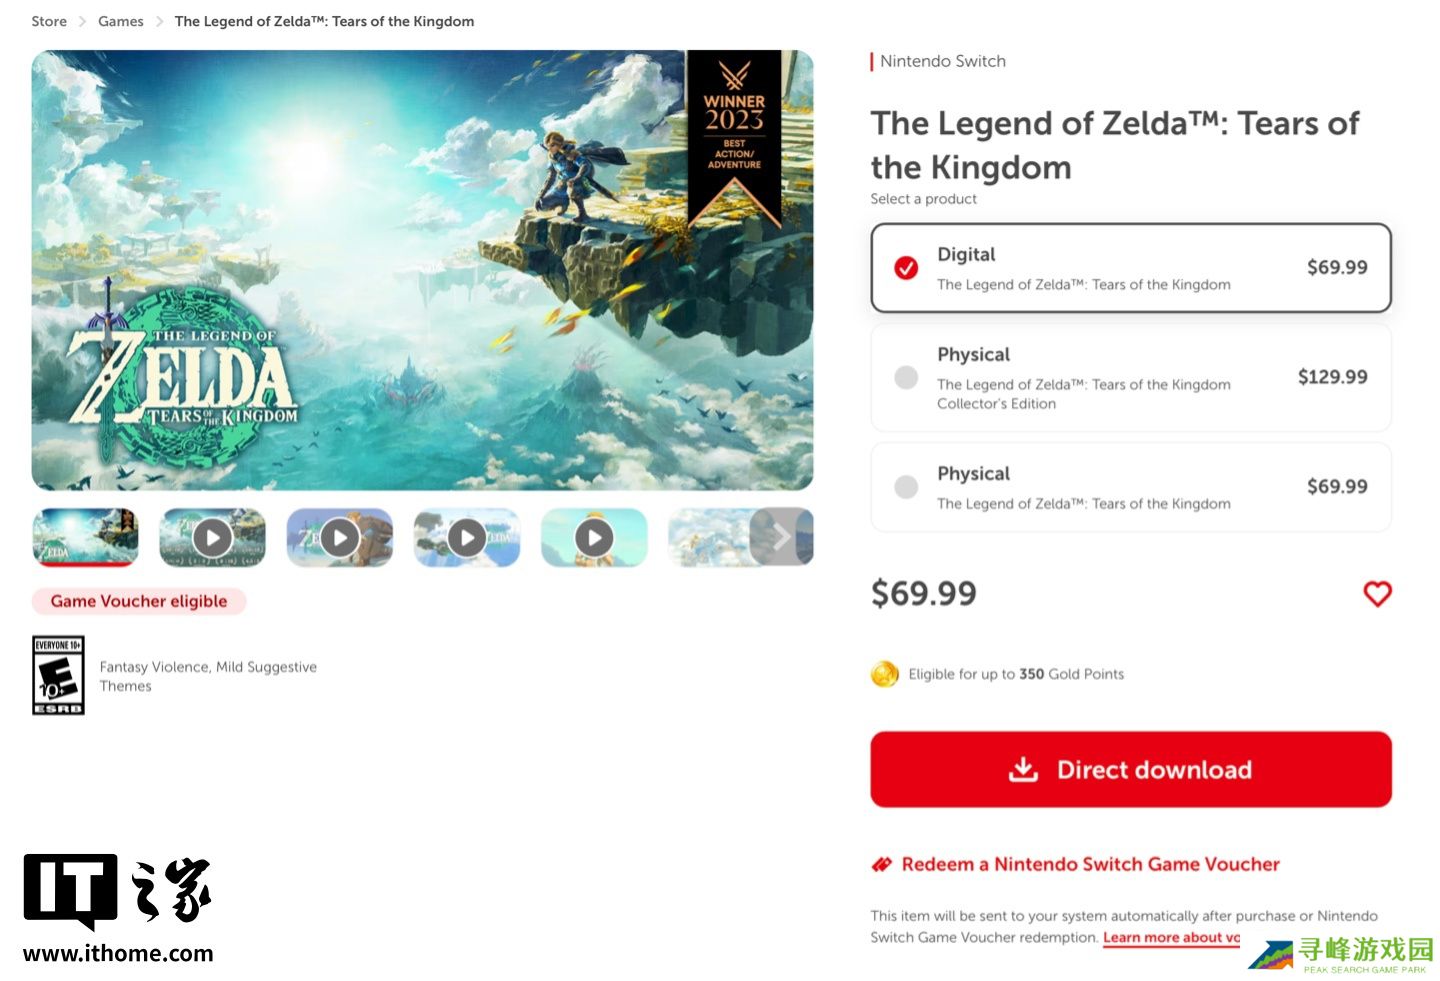The height and width of the screenshot is (981, 1440).
Task: Click the Learn more about vouchers link
Action: coord(1171,937)
